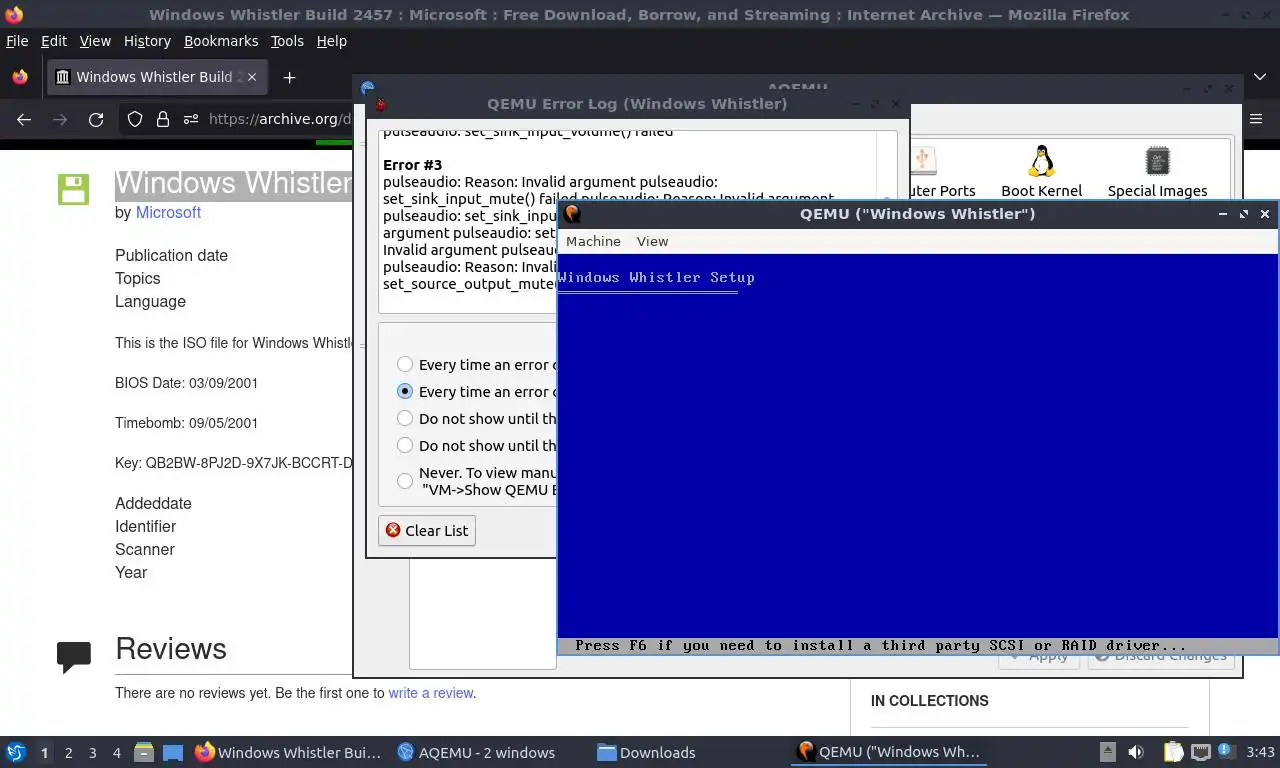Viewport: 1280px width, 768px height.
Task: Click the red error icon on Clear List button
Action: click(393, 530)
